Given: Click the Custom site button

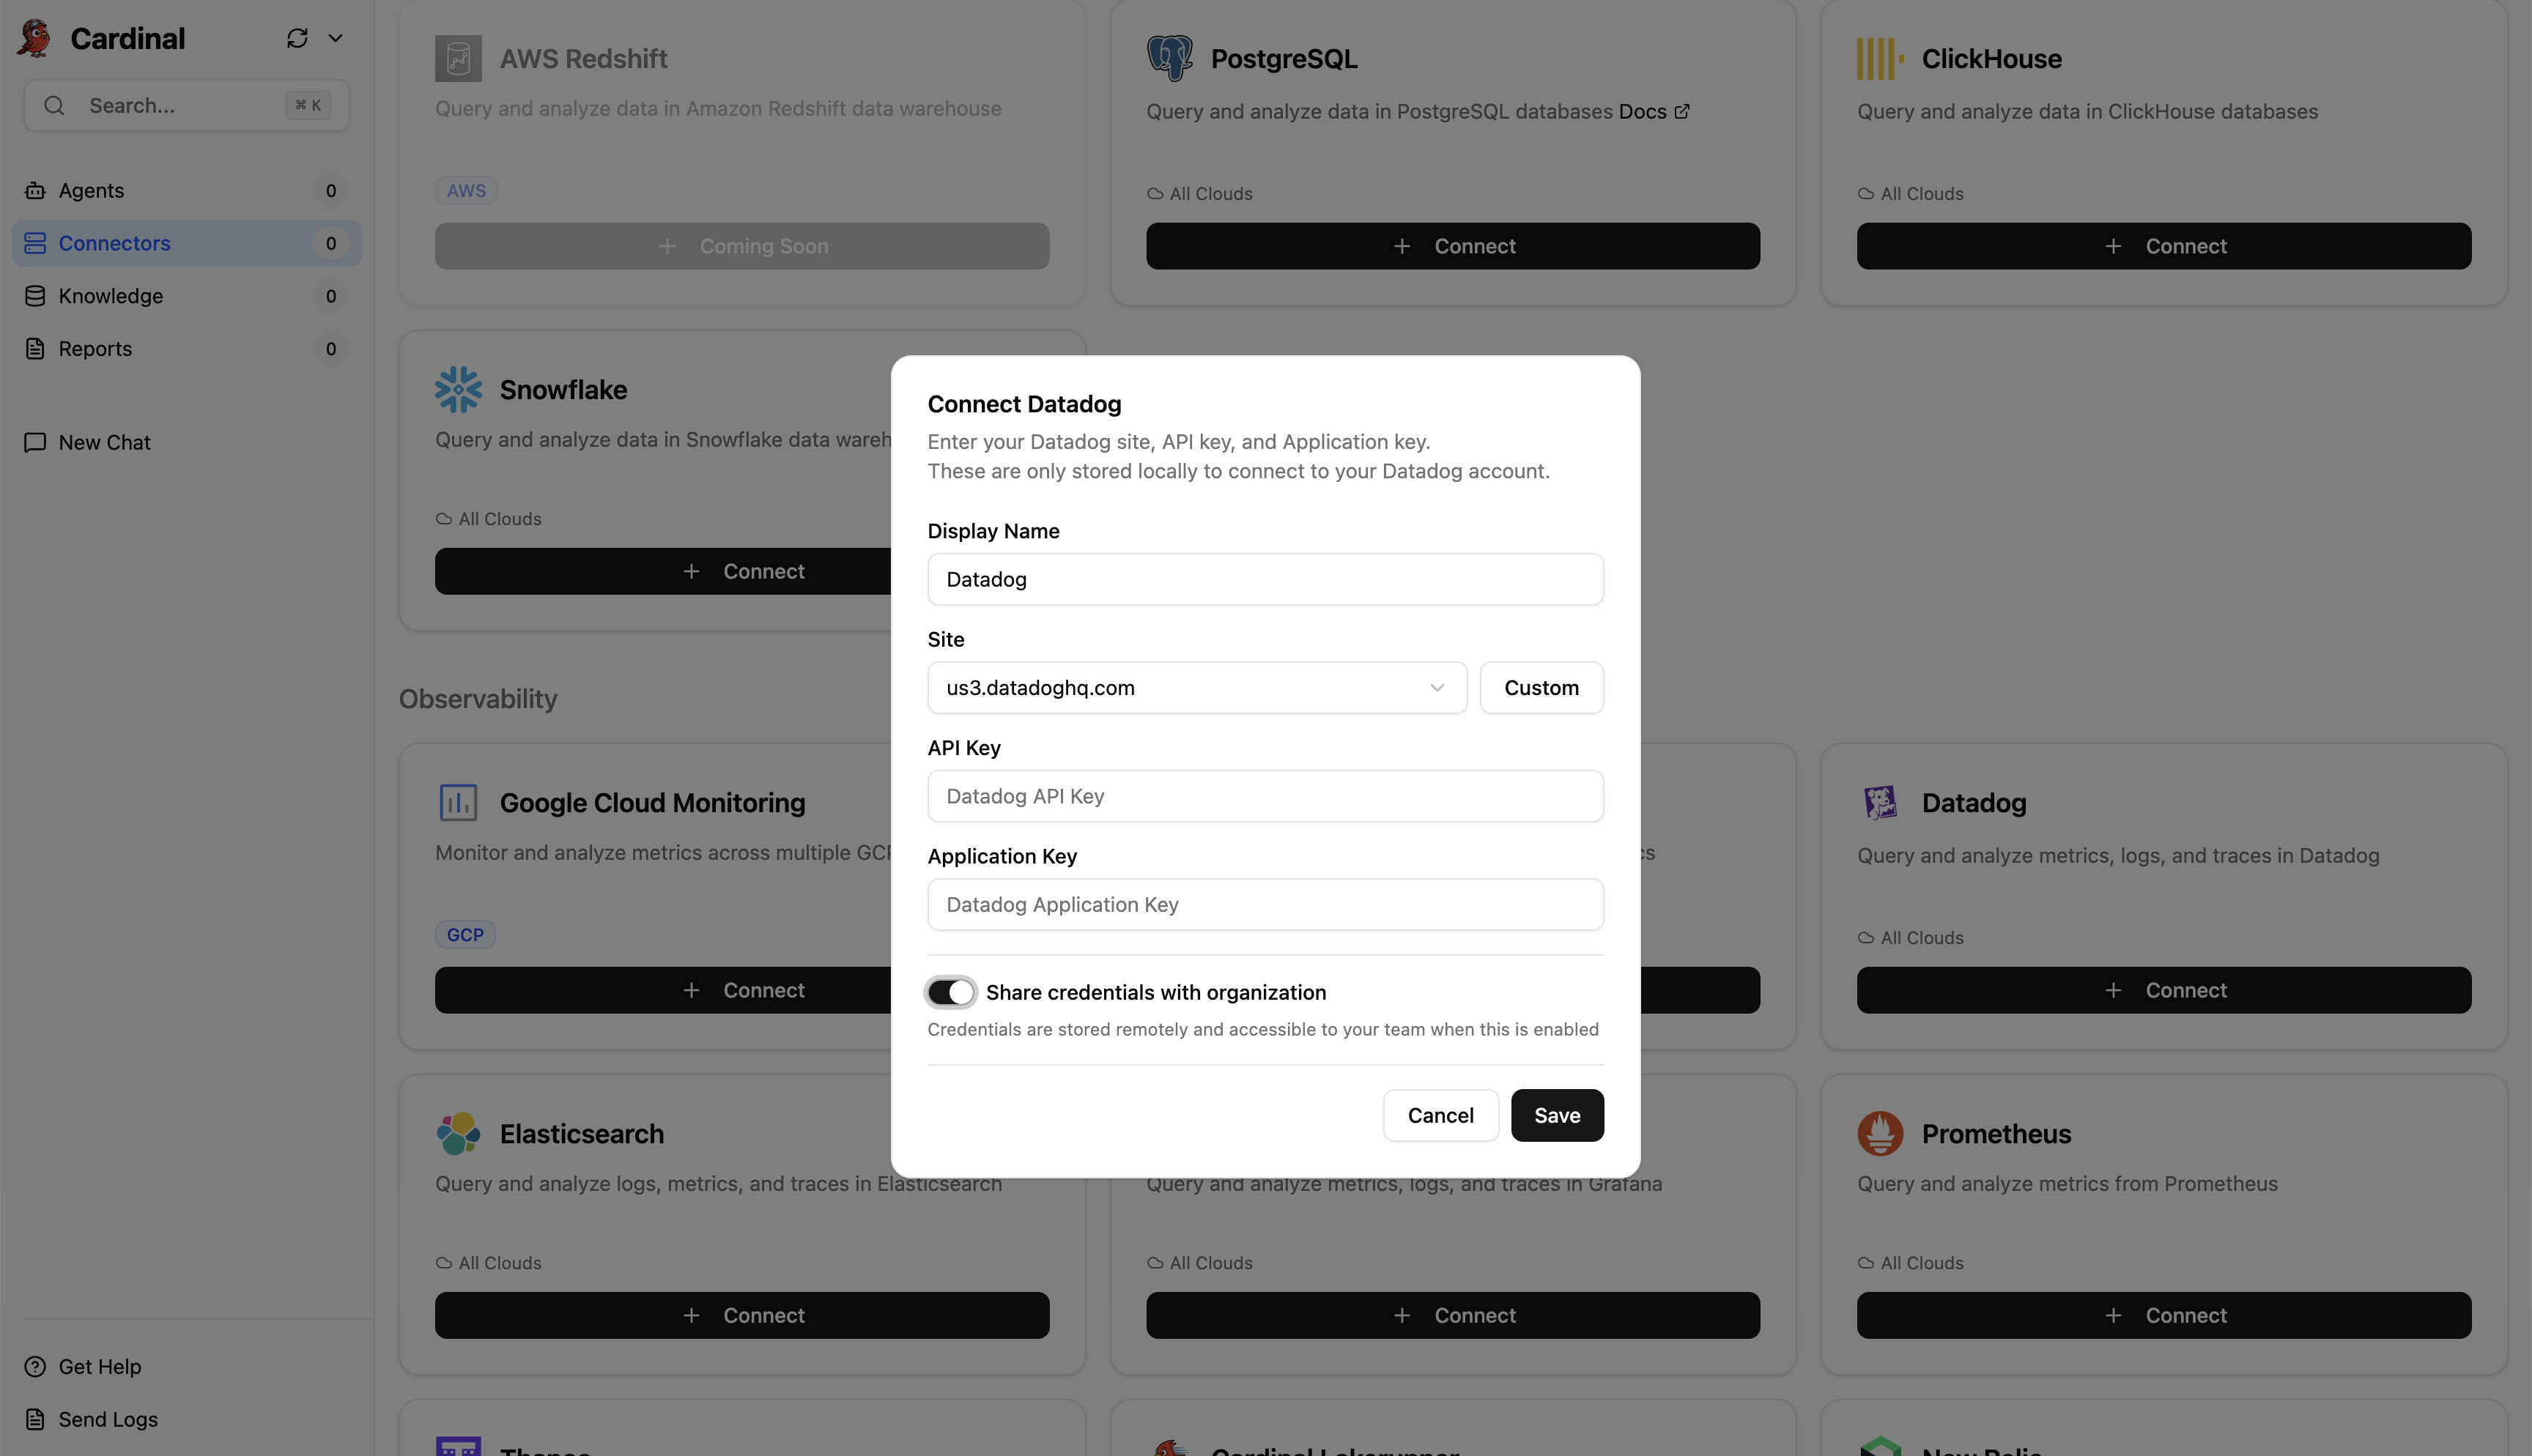Looking at the screenshot, I should [x=1541, y=687].
